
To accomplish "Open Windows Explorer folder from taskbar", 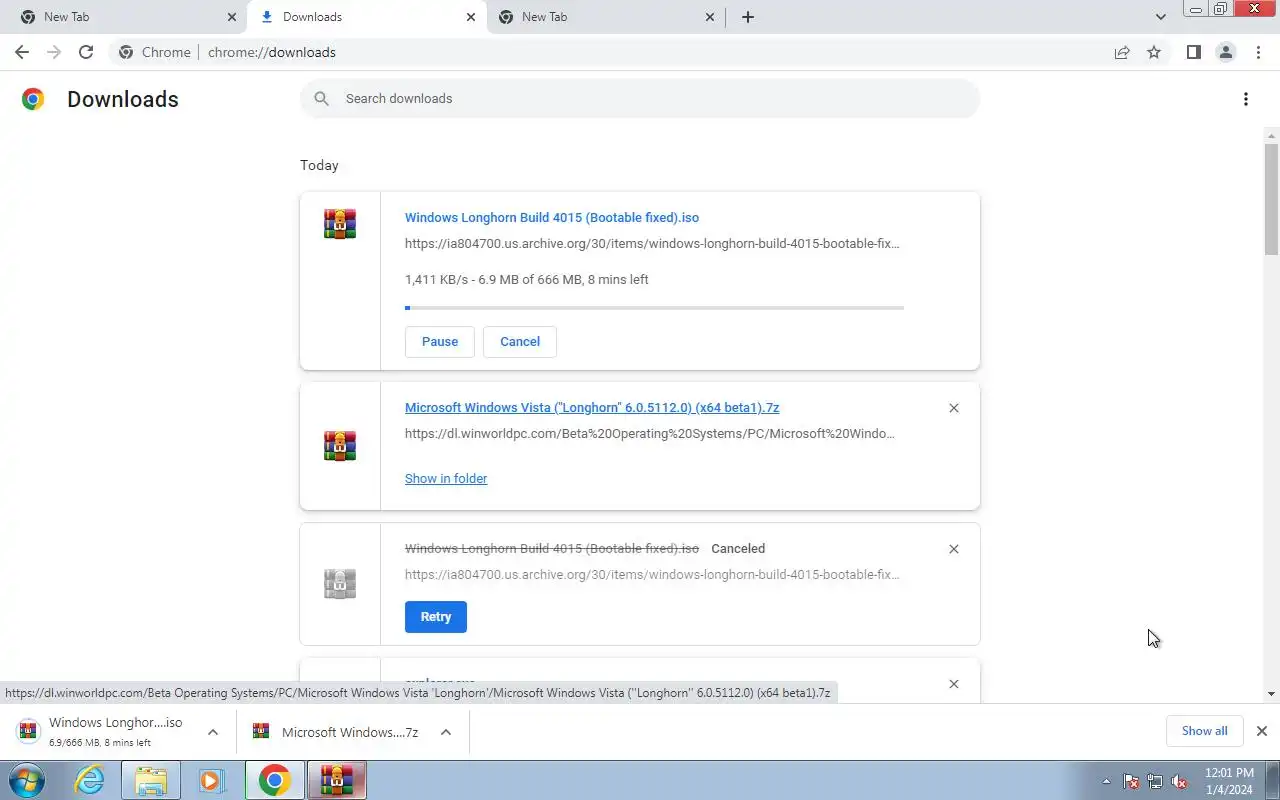I will coord(151,780).
